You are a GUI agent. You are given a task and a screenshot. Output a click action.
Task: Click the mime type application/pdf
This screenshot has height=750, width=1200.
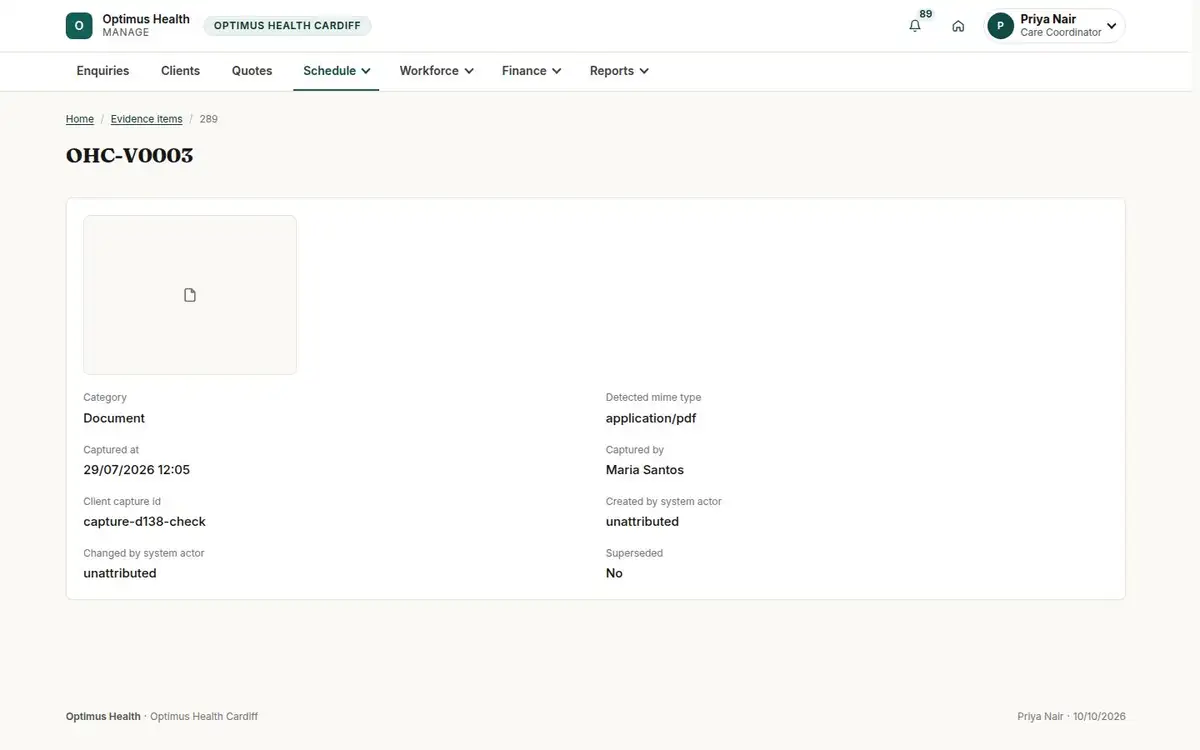pos(651,418)
